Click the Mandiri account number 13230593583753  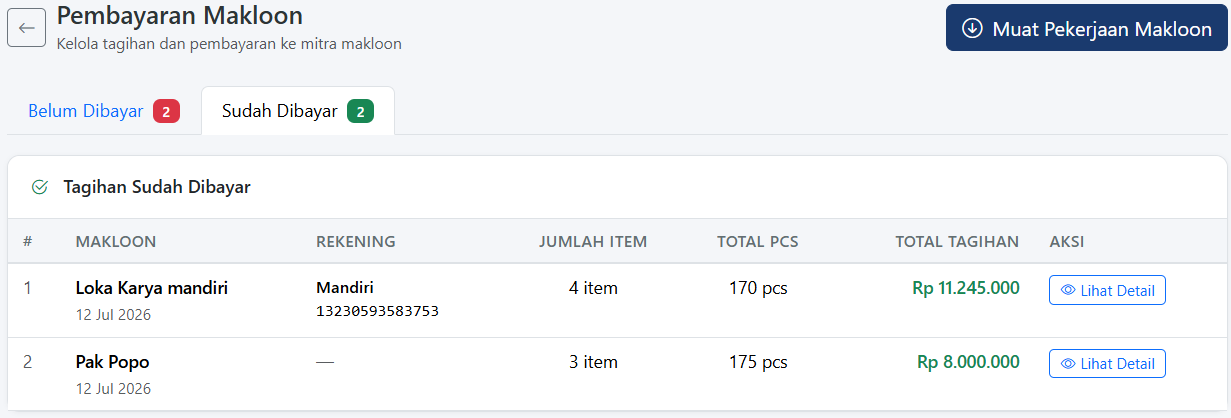click(x=377, y=311)
